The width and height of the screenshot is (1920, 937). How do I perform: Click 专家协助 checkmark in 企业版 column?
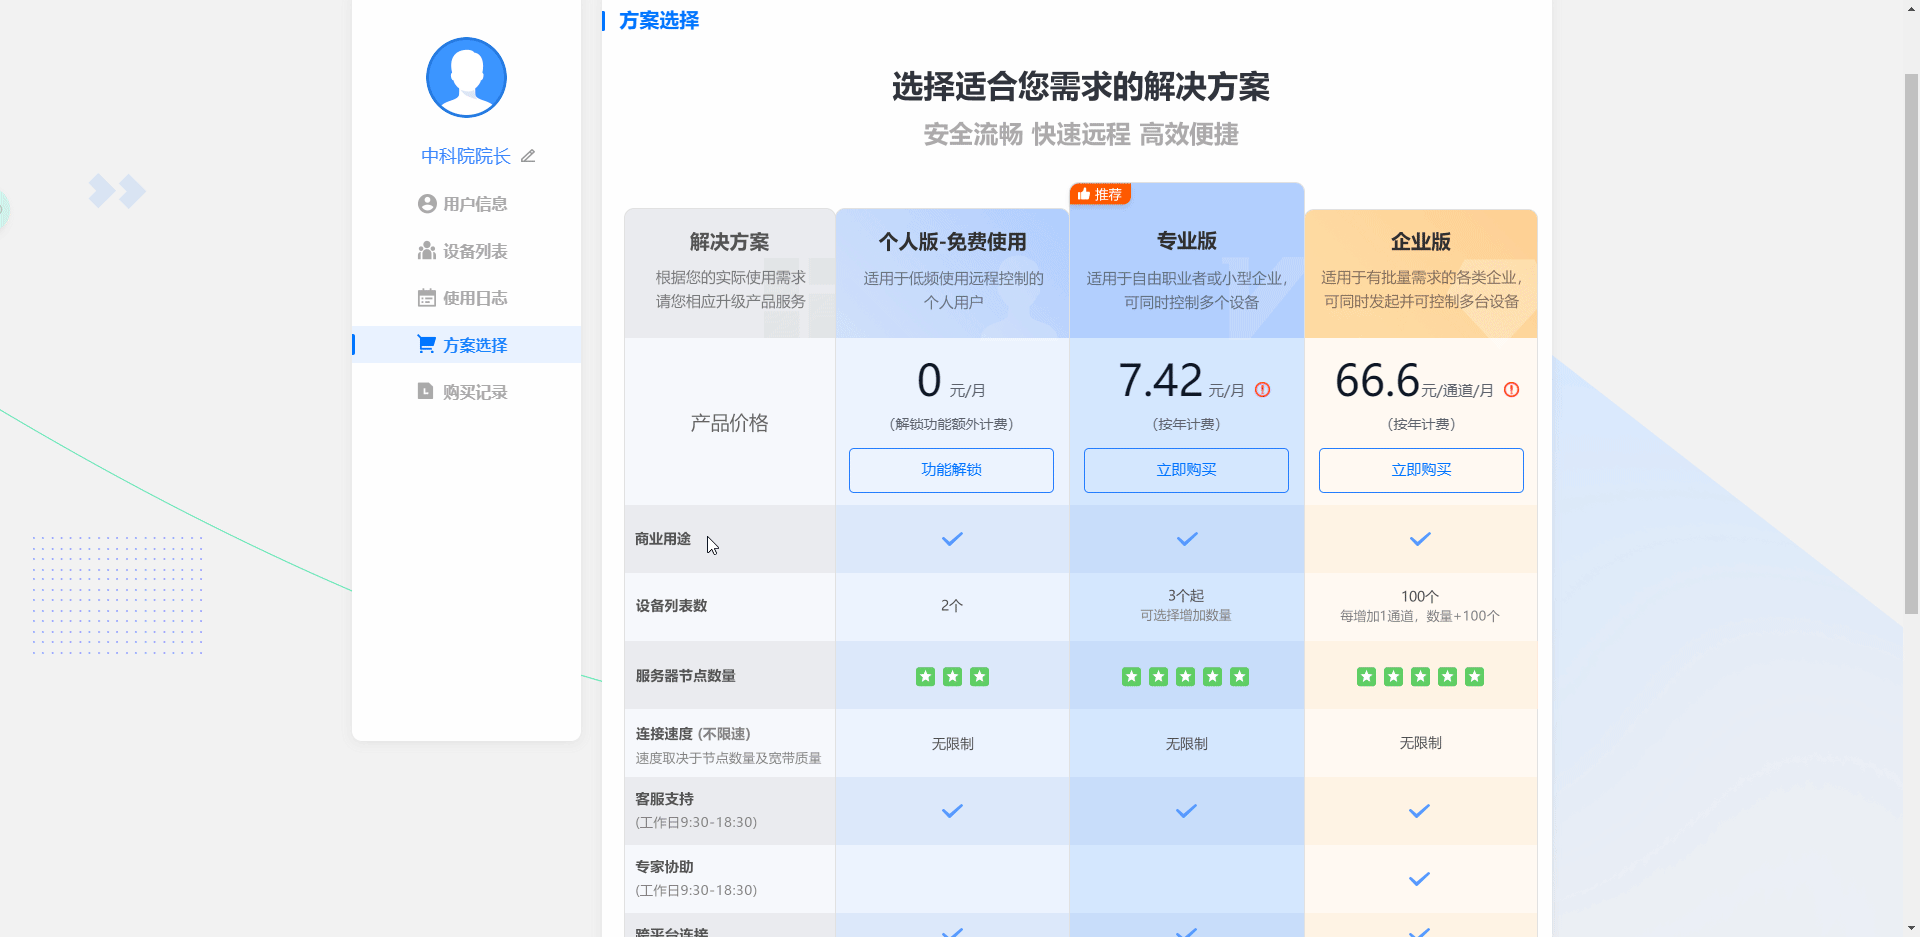pos(1419,879)
